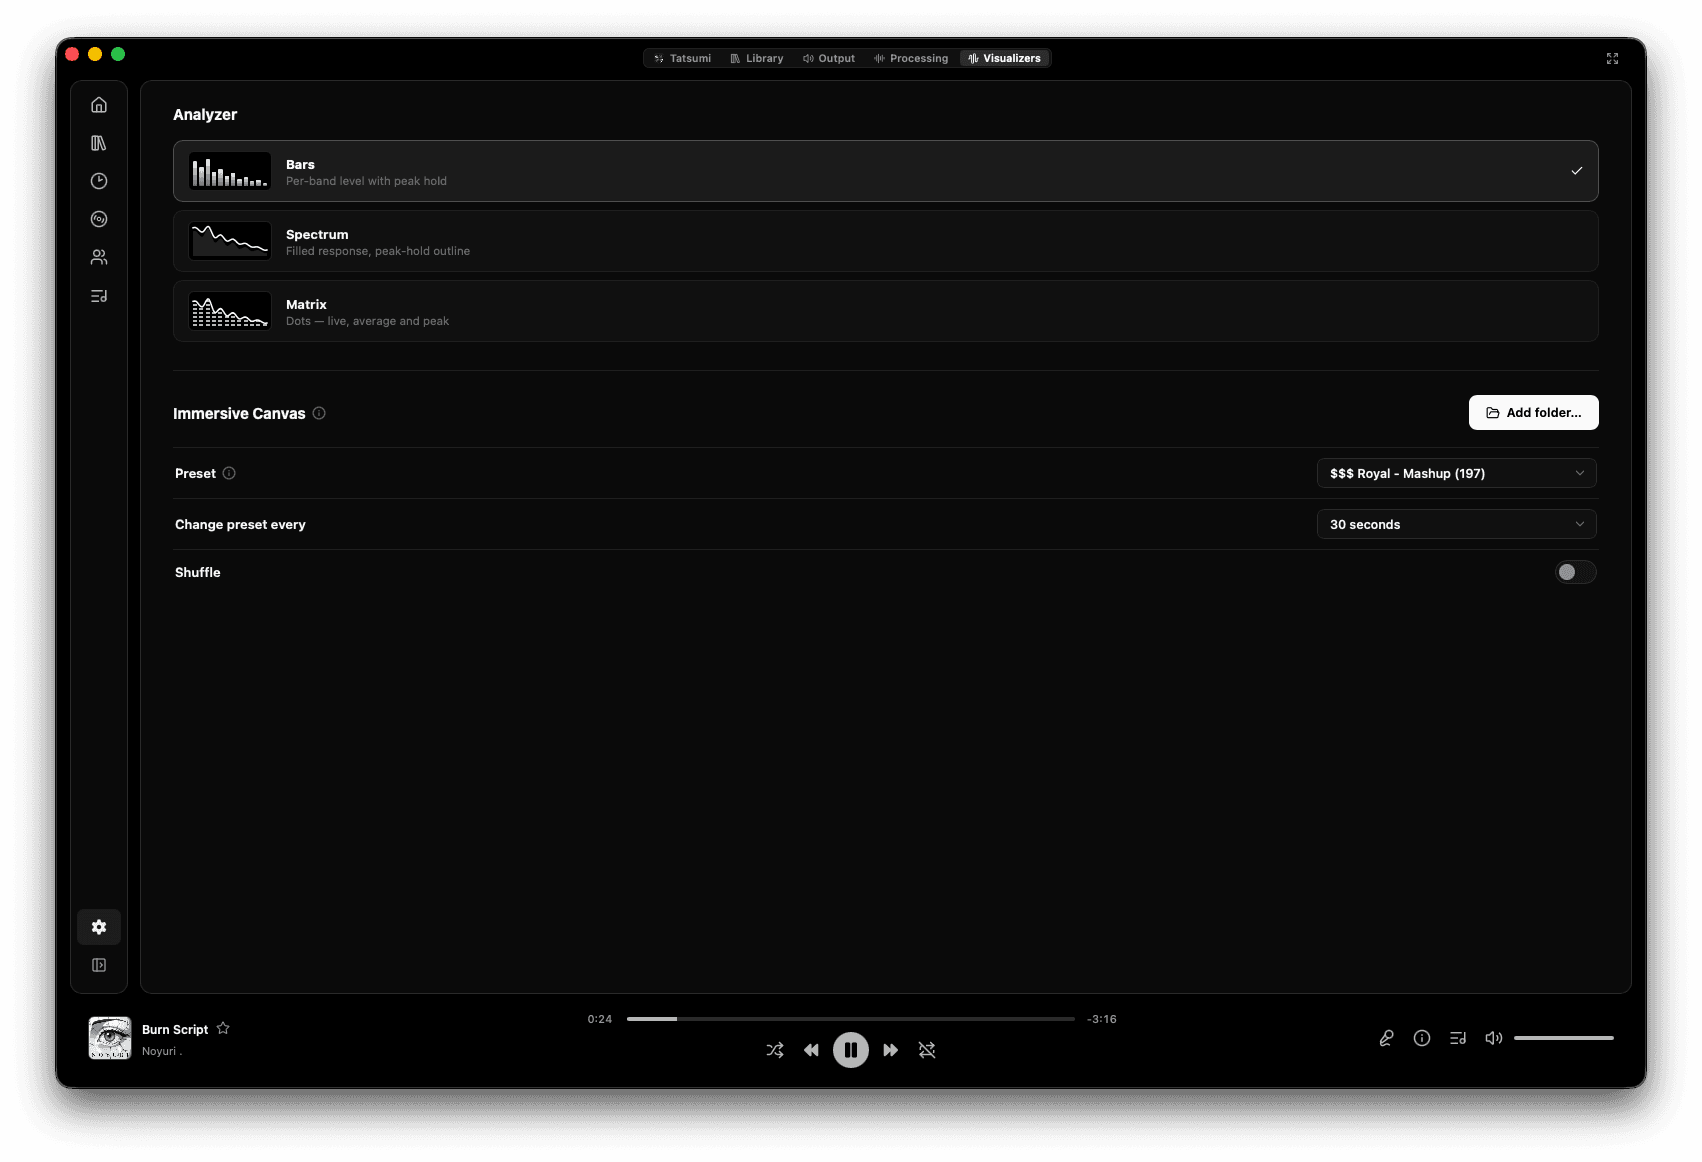
Task: Open the Playlists sidebar icon
Action: (99, 296)
